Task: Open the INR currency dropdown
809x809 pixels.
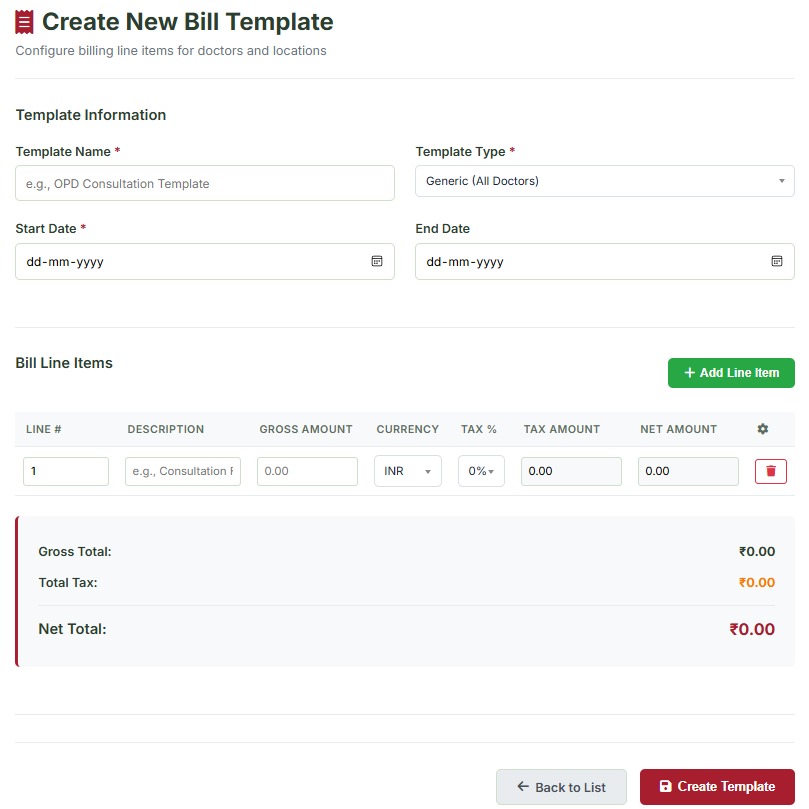Action: [408, 471]
